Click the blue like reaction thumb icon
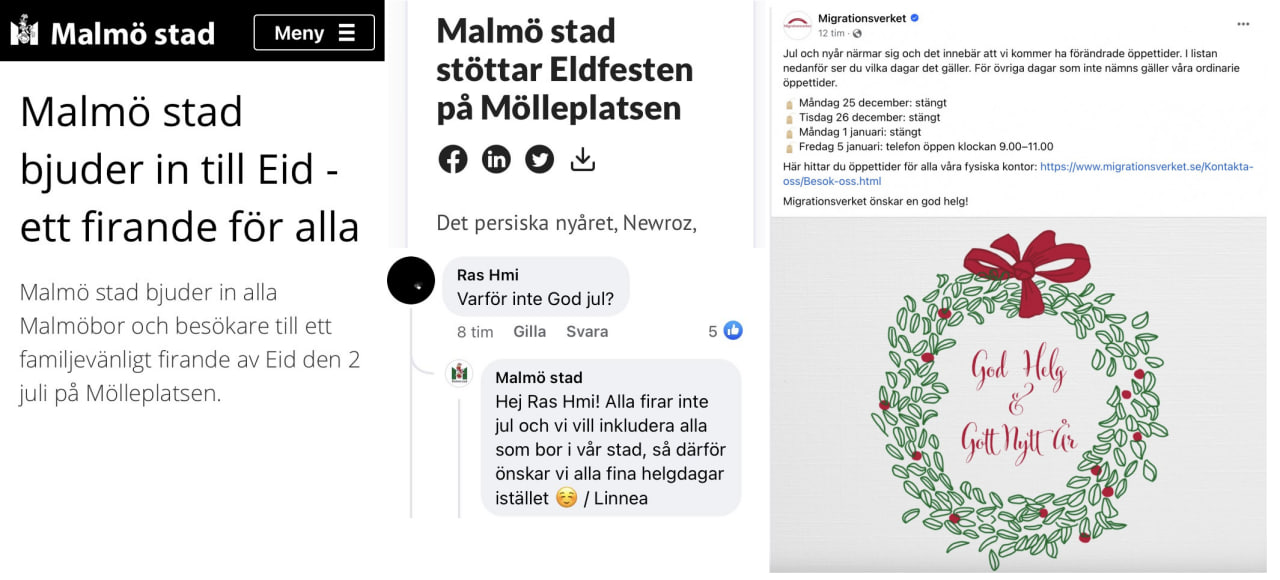This screenshot has width=1280, height=580. (733, 331)
